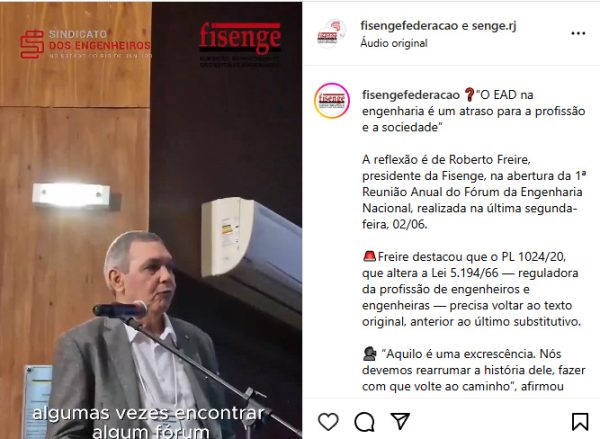Click the caption text about PL 1024/20

point(471,289)
